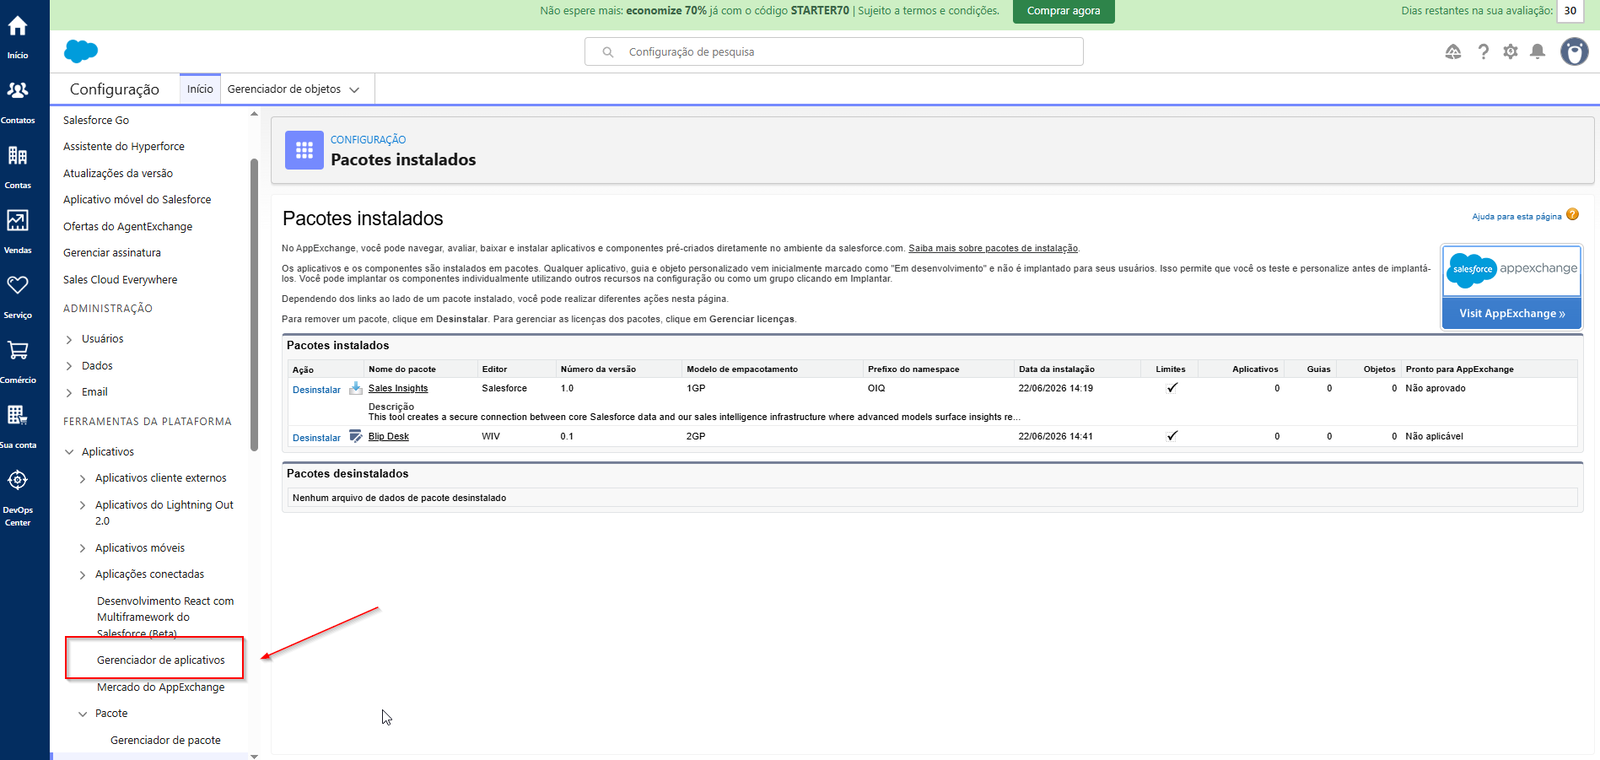Collapse the Aplicativos tree node
Viewport: 1600px width, 760px height.
coord(69,452)
